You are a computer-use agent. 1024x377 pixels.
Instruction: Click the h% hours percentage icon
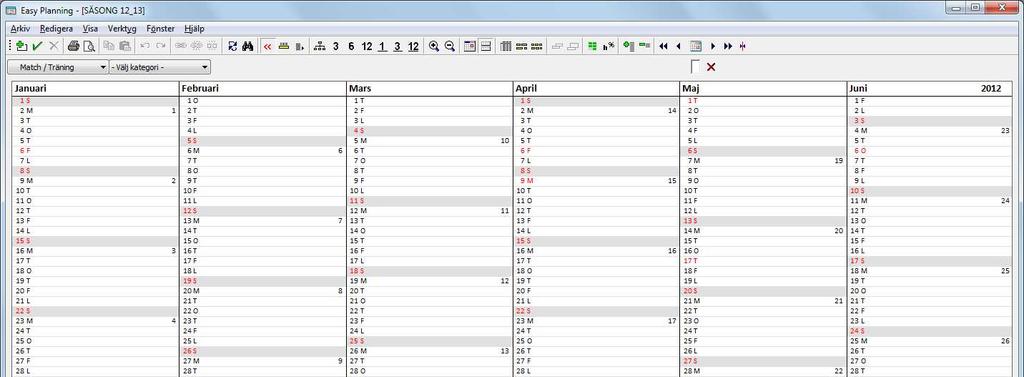[x=609, y=46]
